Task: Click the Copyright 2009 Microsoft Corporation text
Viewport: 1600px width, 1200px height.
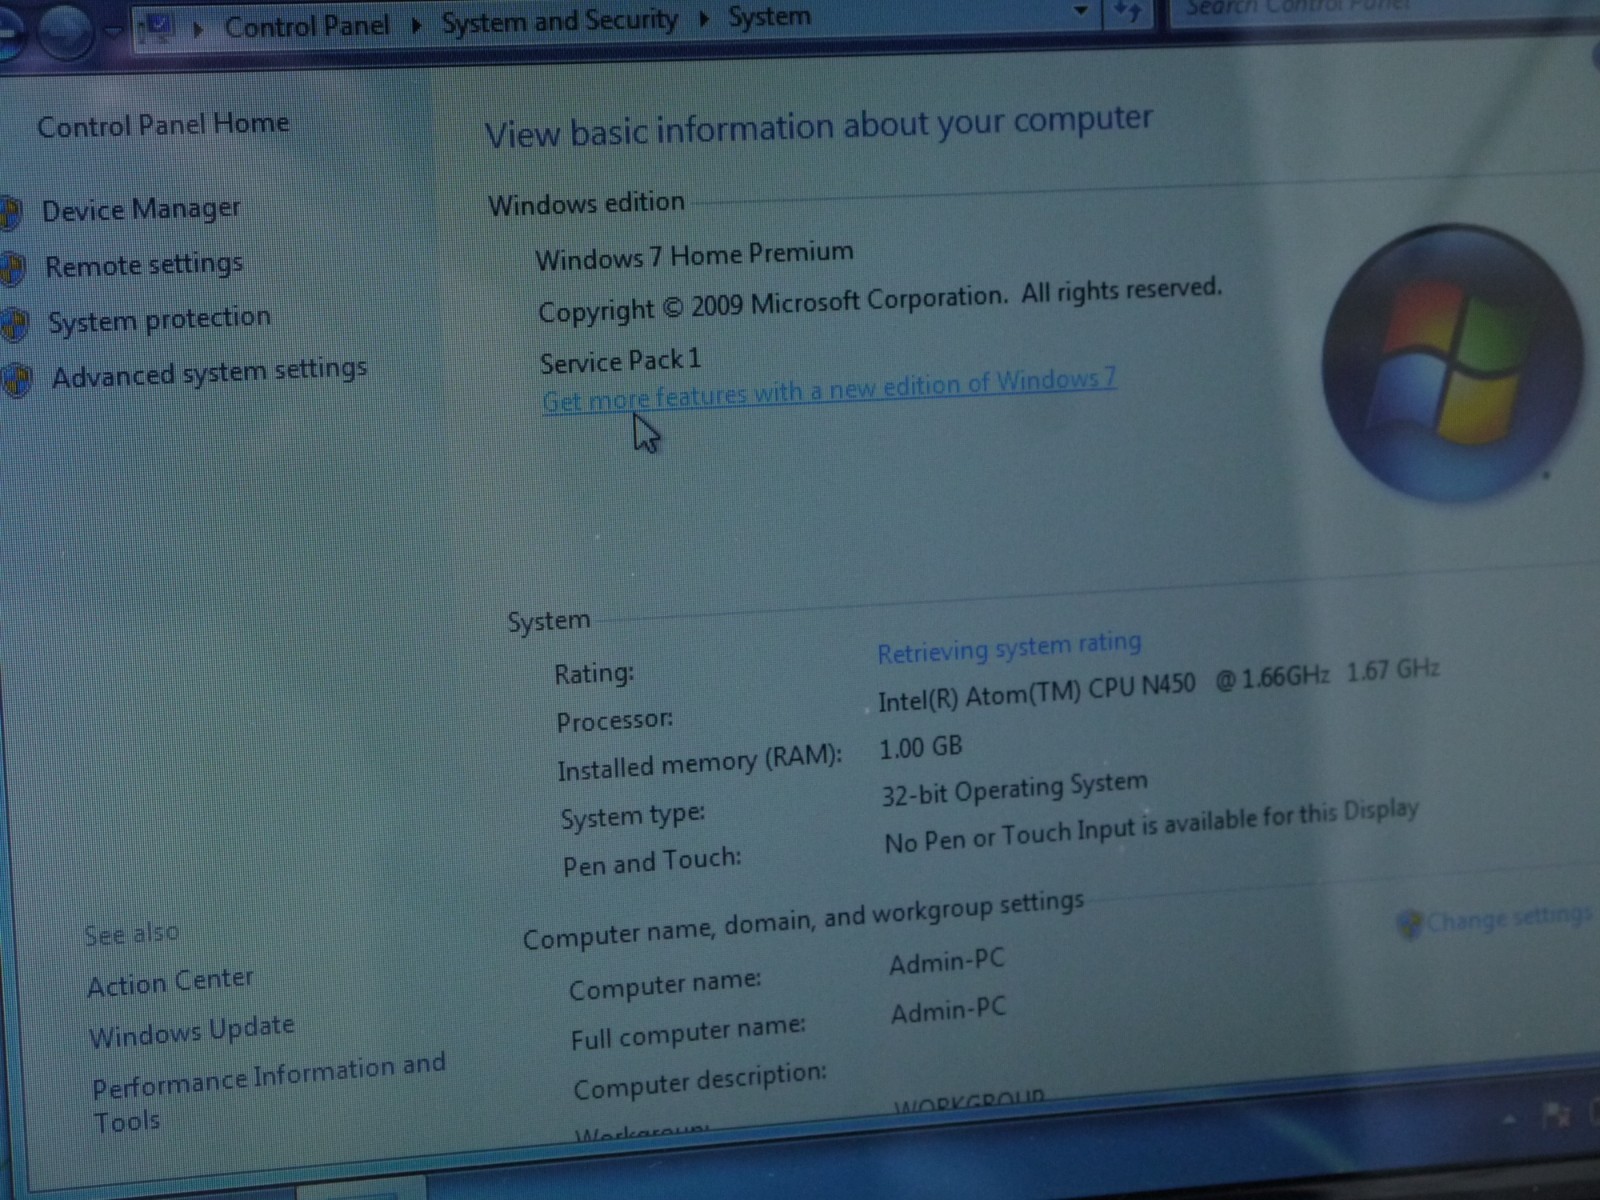Action: pos(880,300)
